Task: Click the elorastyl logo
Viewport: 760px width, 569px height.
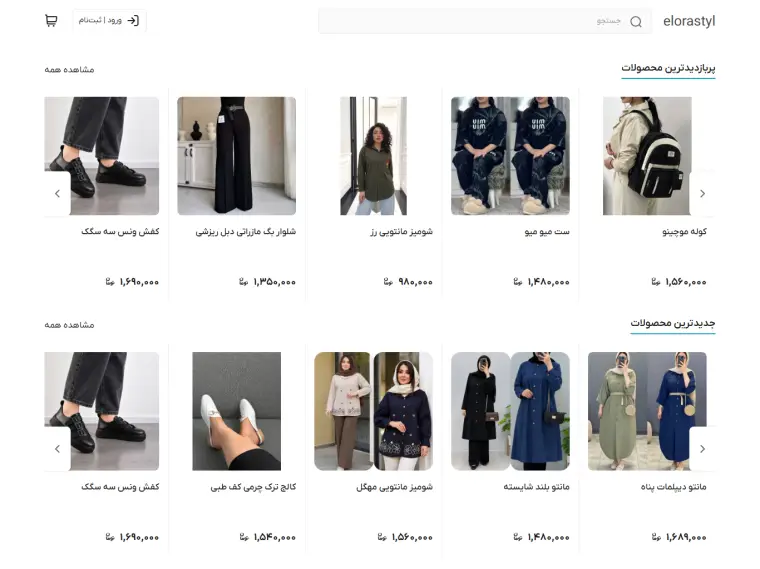Action: click(x=689, y=21)
